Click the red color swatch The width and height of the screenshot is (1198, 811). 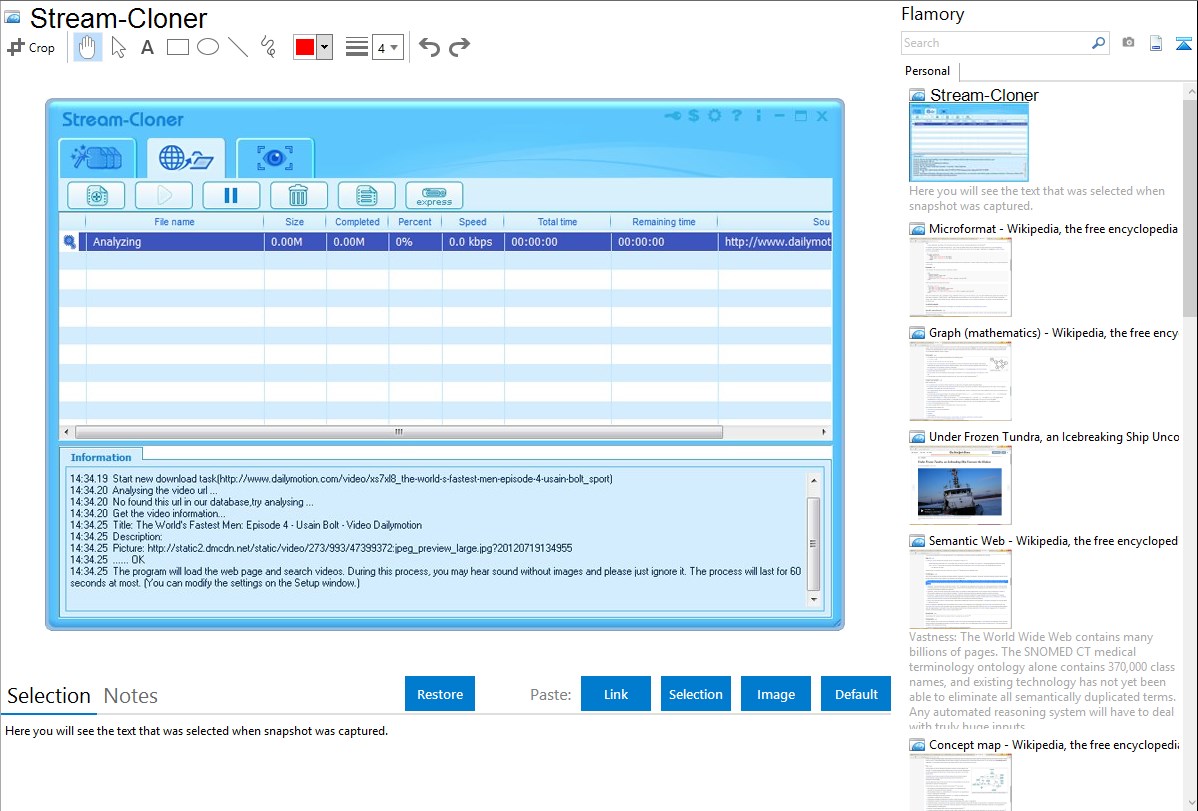[x=305, y=47]
